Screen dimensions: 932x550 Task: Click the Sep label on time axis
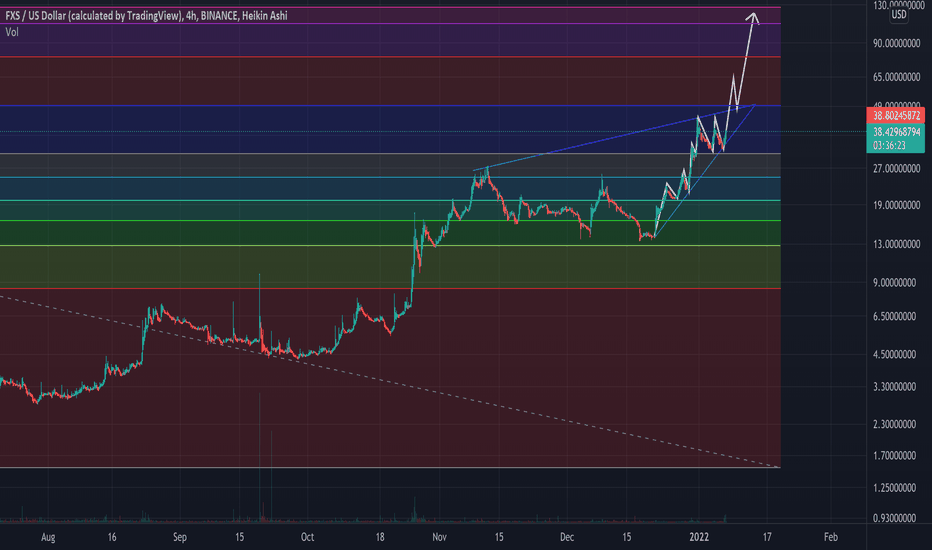180,538
